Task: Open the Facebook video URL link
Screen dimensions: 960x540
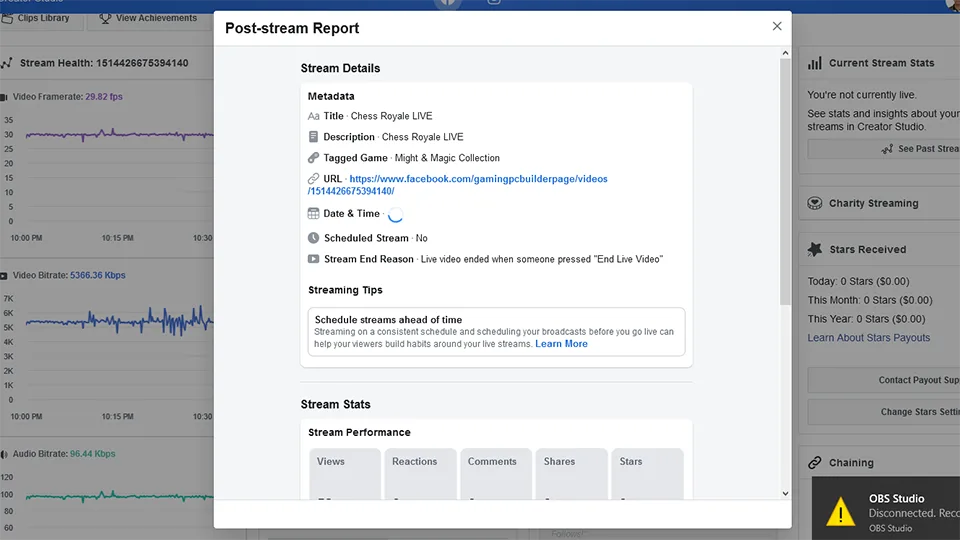Action: (457, 185)
